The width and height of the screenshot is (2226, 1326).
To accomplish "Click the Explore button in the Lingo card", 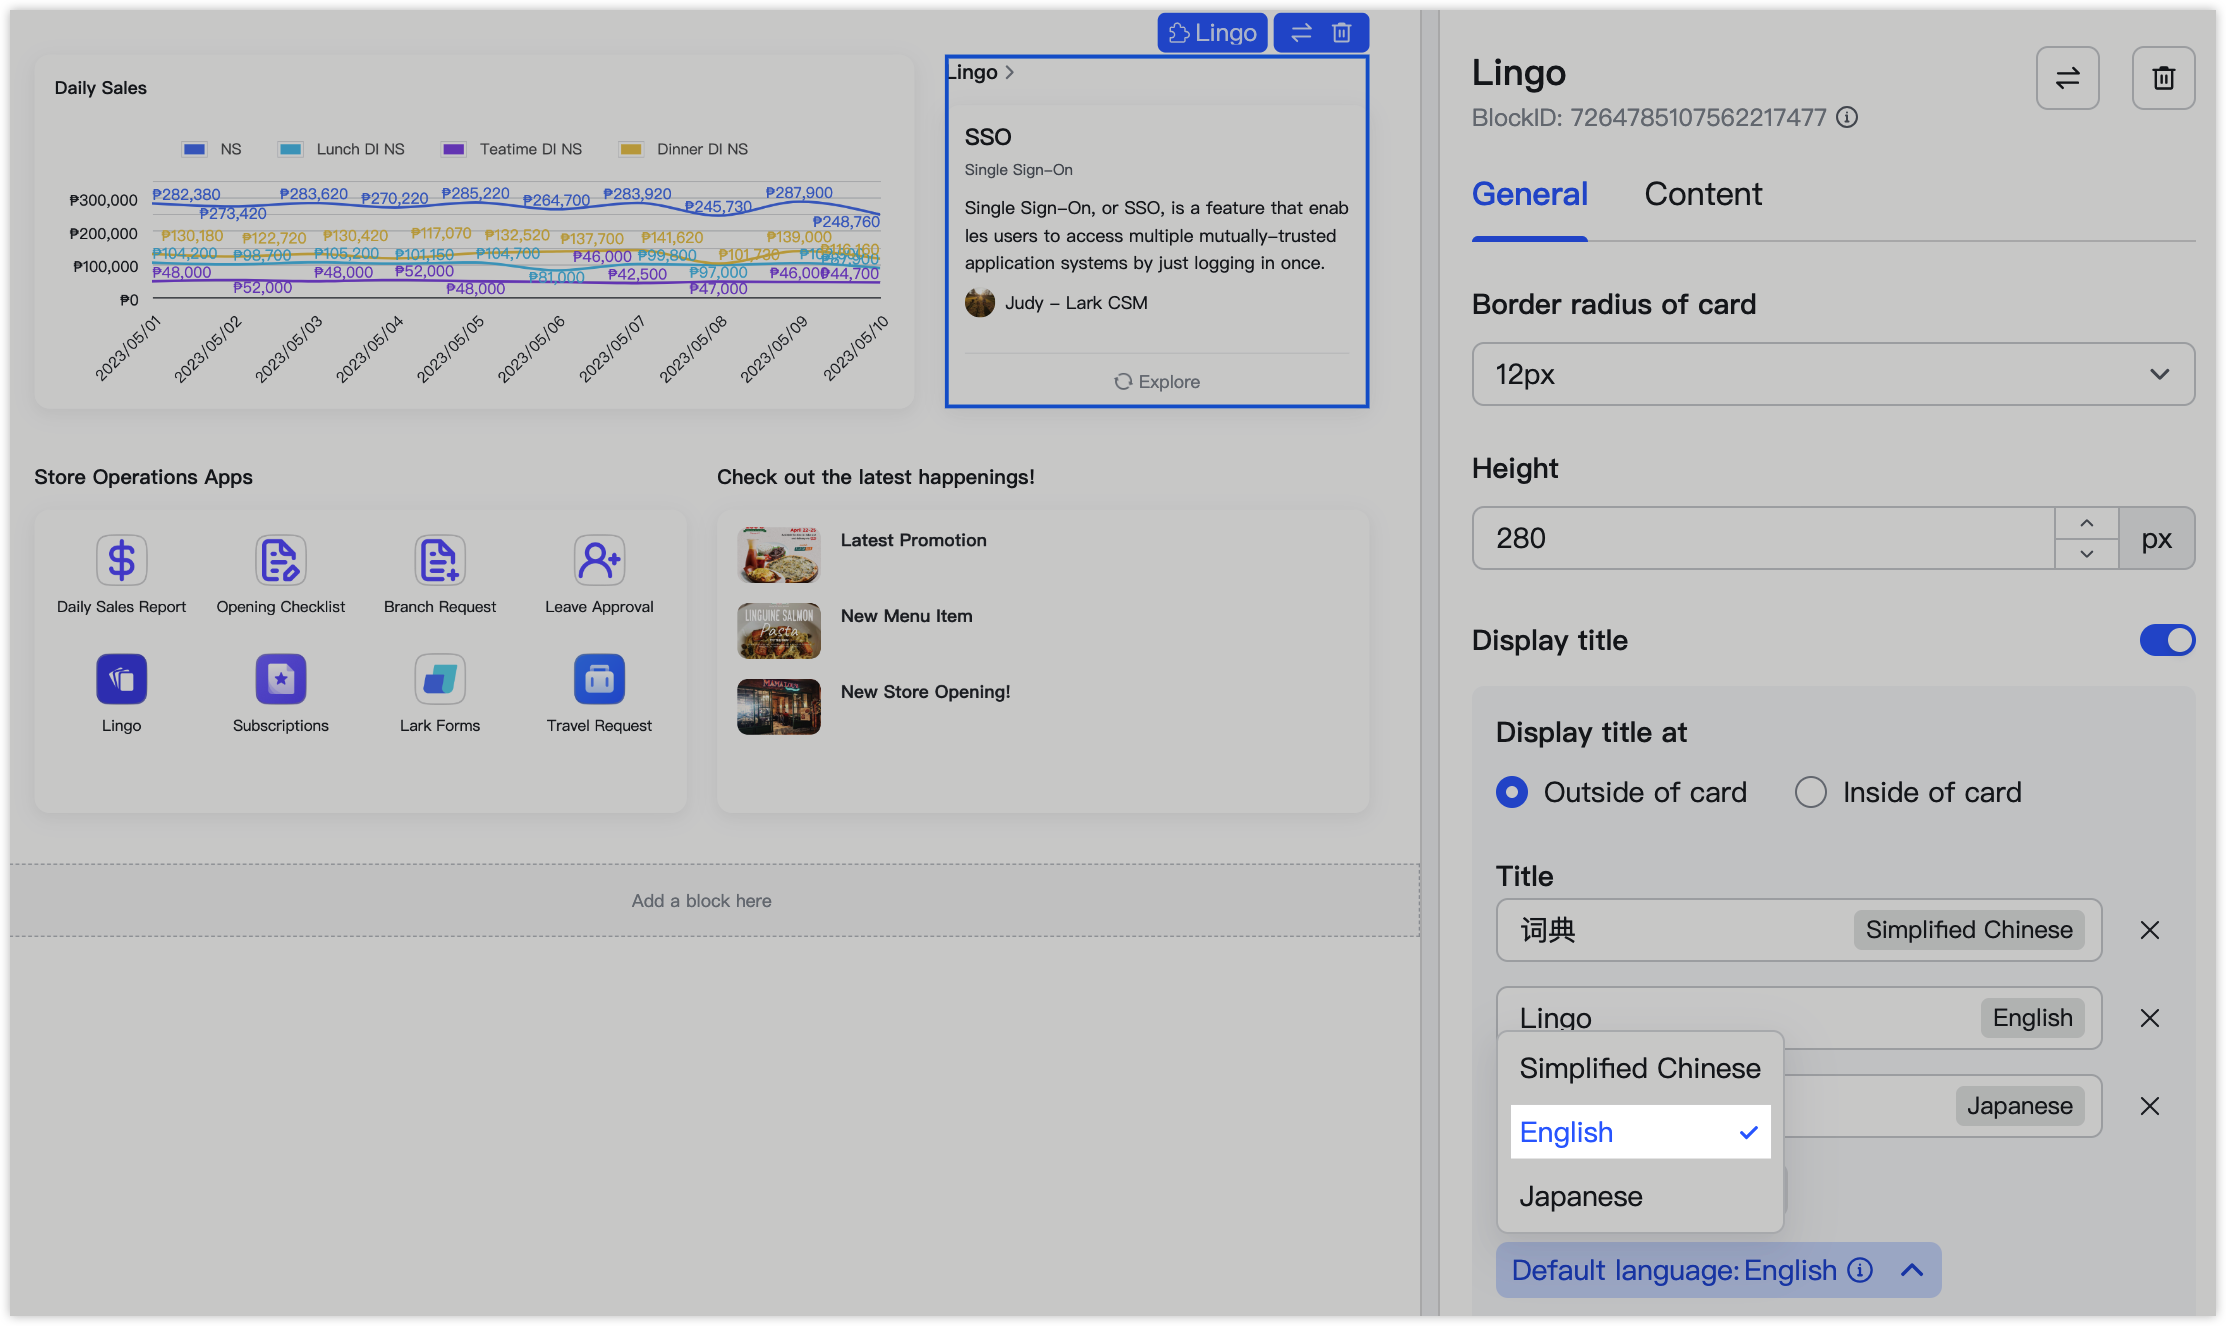I will 1157,382.
